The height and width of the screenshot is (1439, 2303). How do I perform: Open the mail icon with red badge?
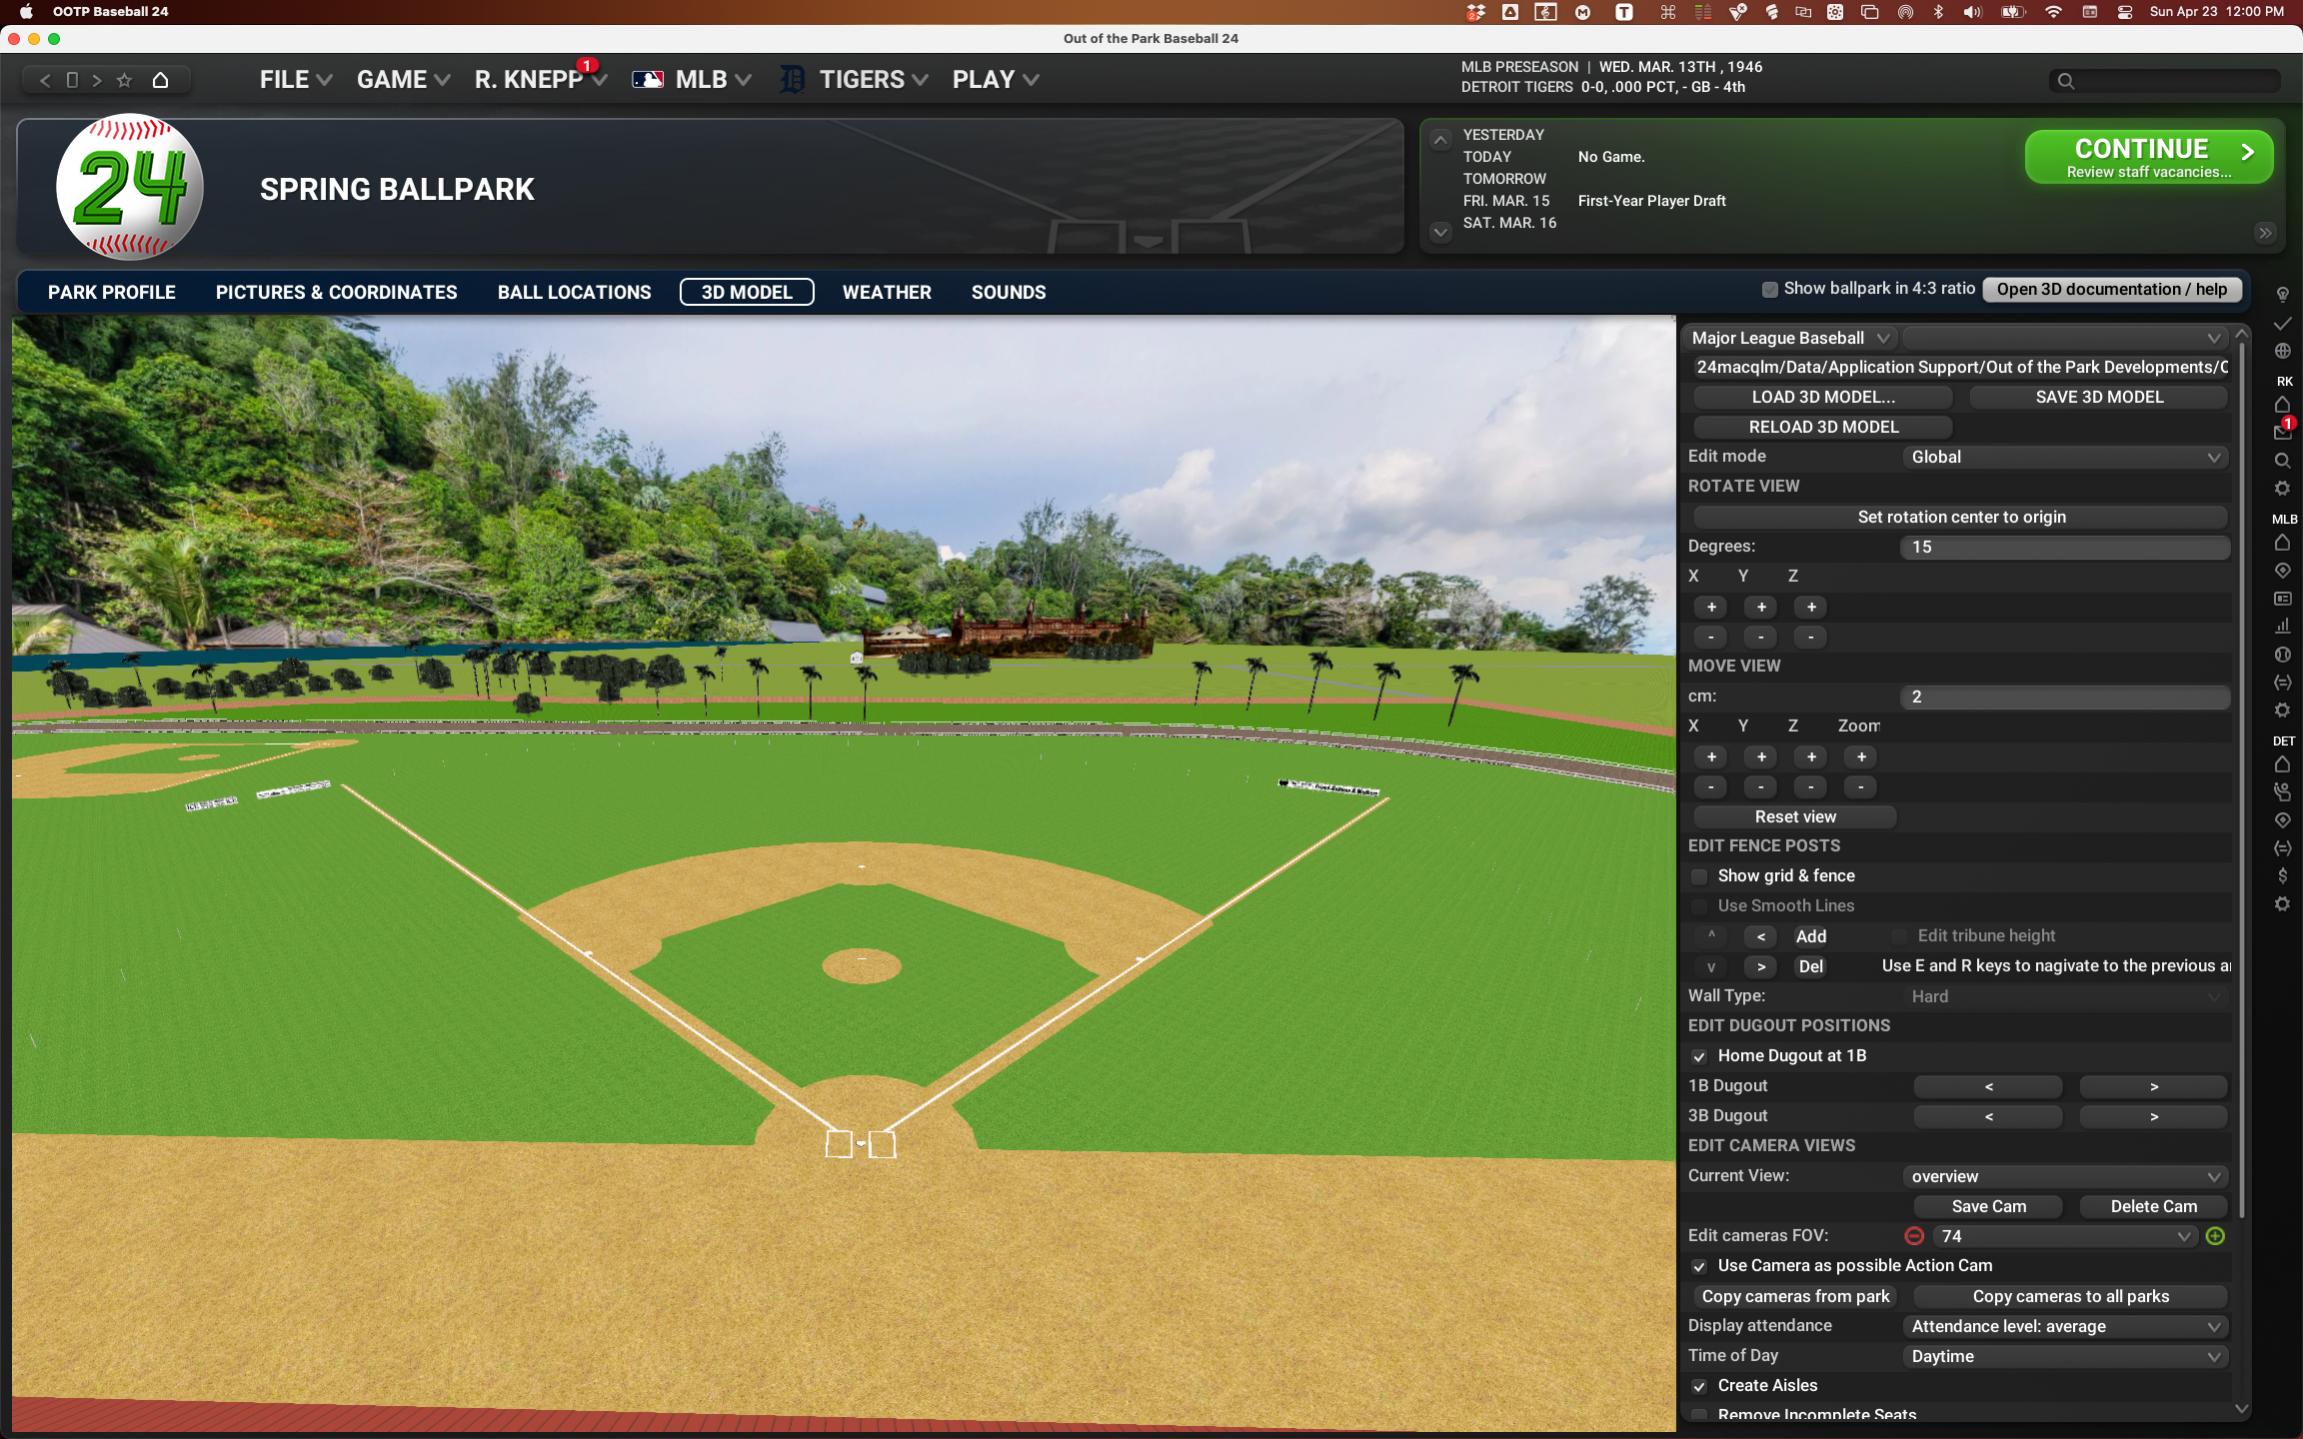point(2282,432)
